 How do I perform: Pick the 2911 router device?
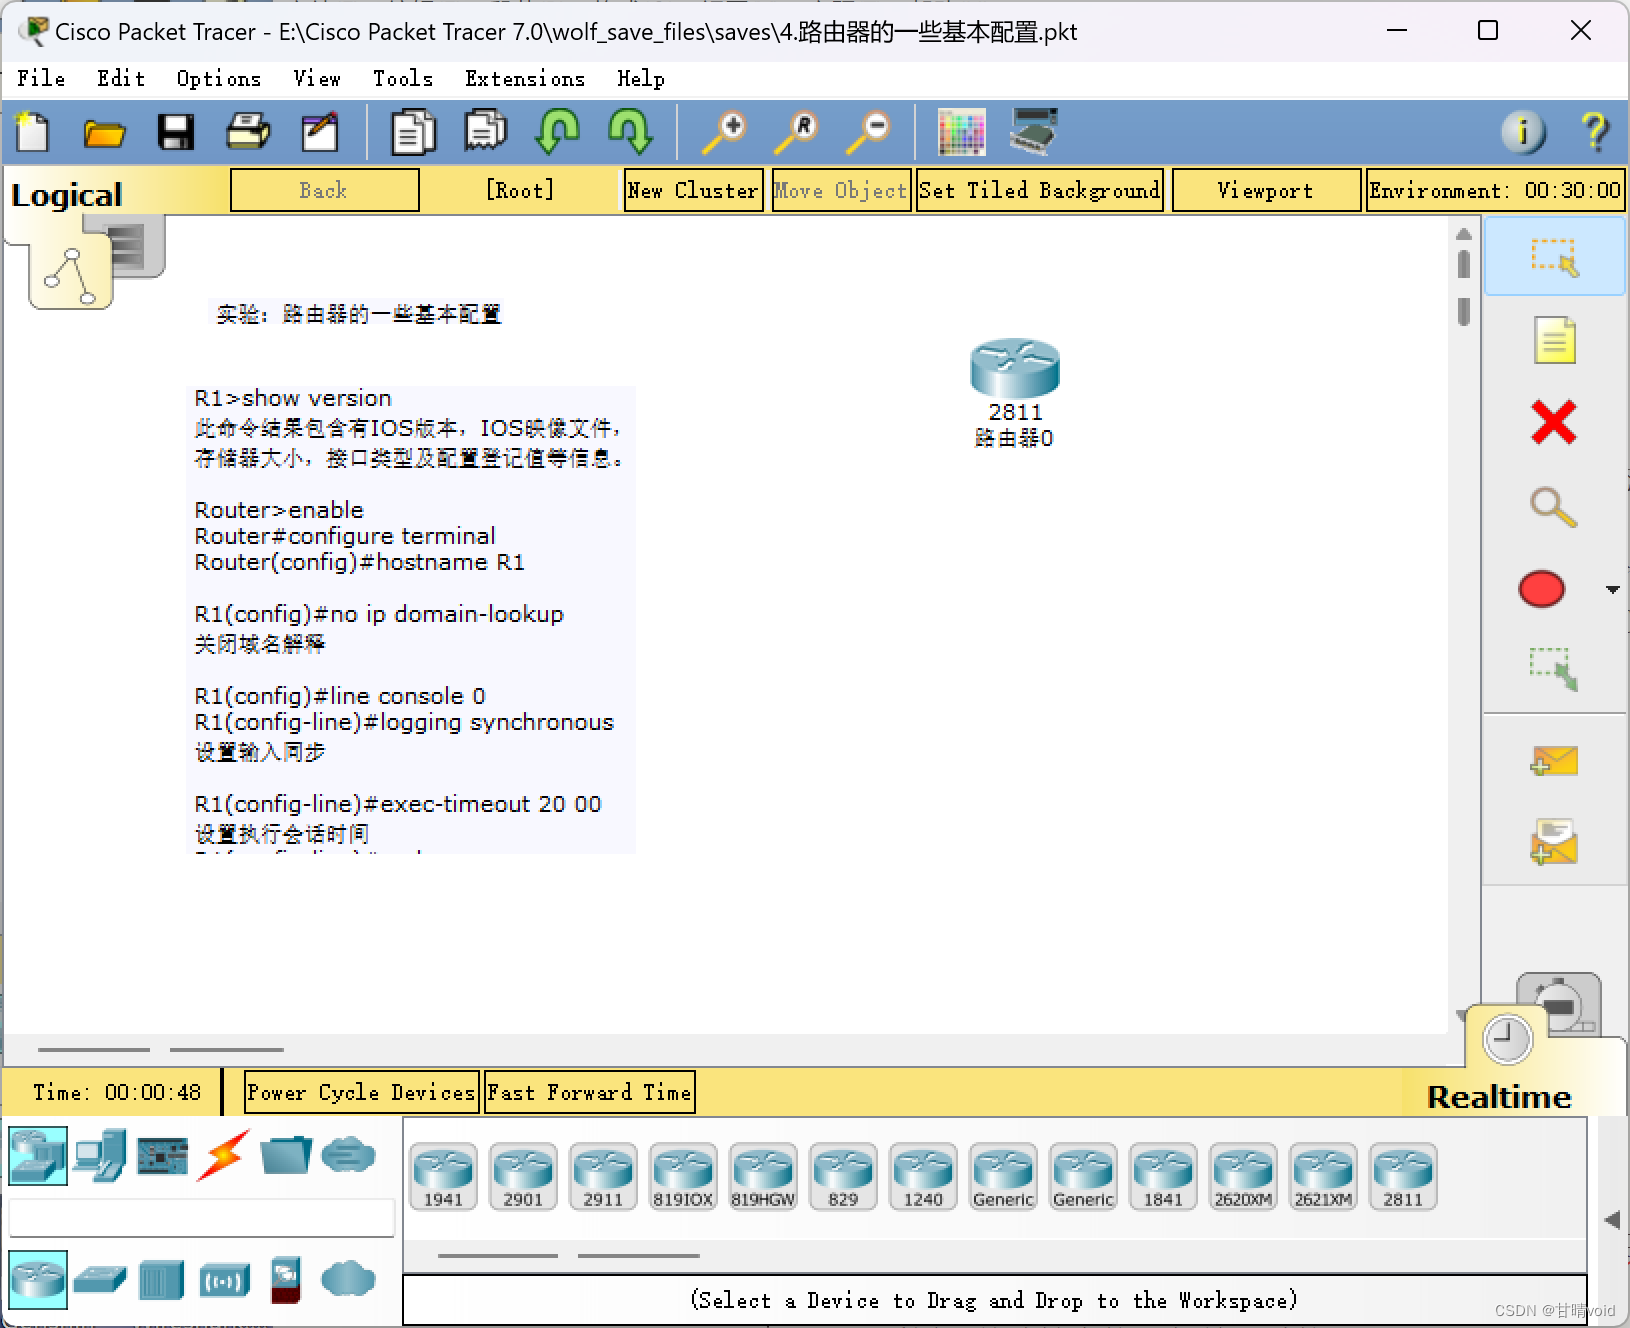coord(603,1176)
